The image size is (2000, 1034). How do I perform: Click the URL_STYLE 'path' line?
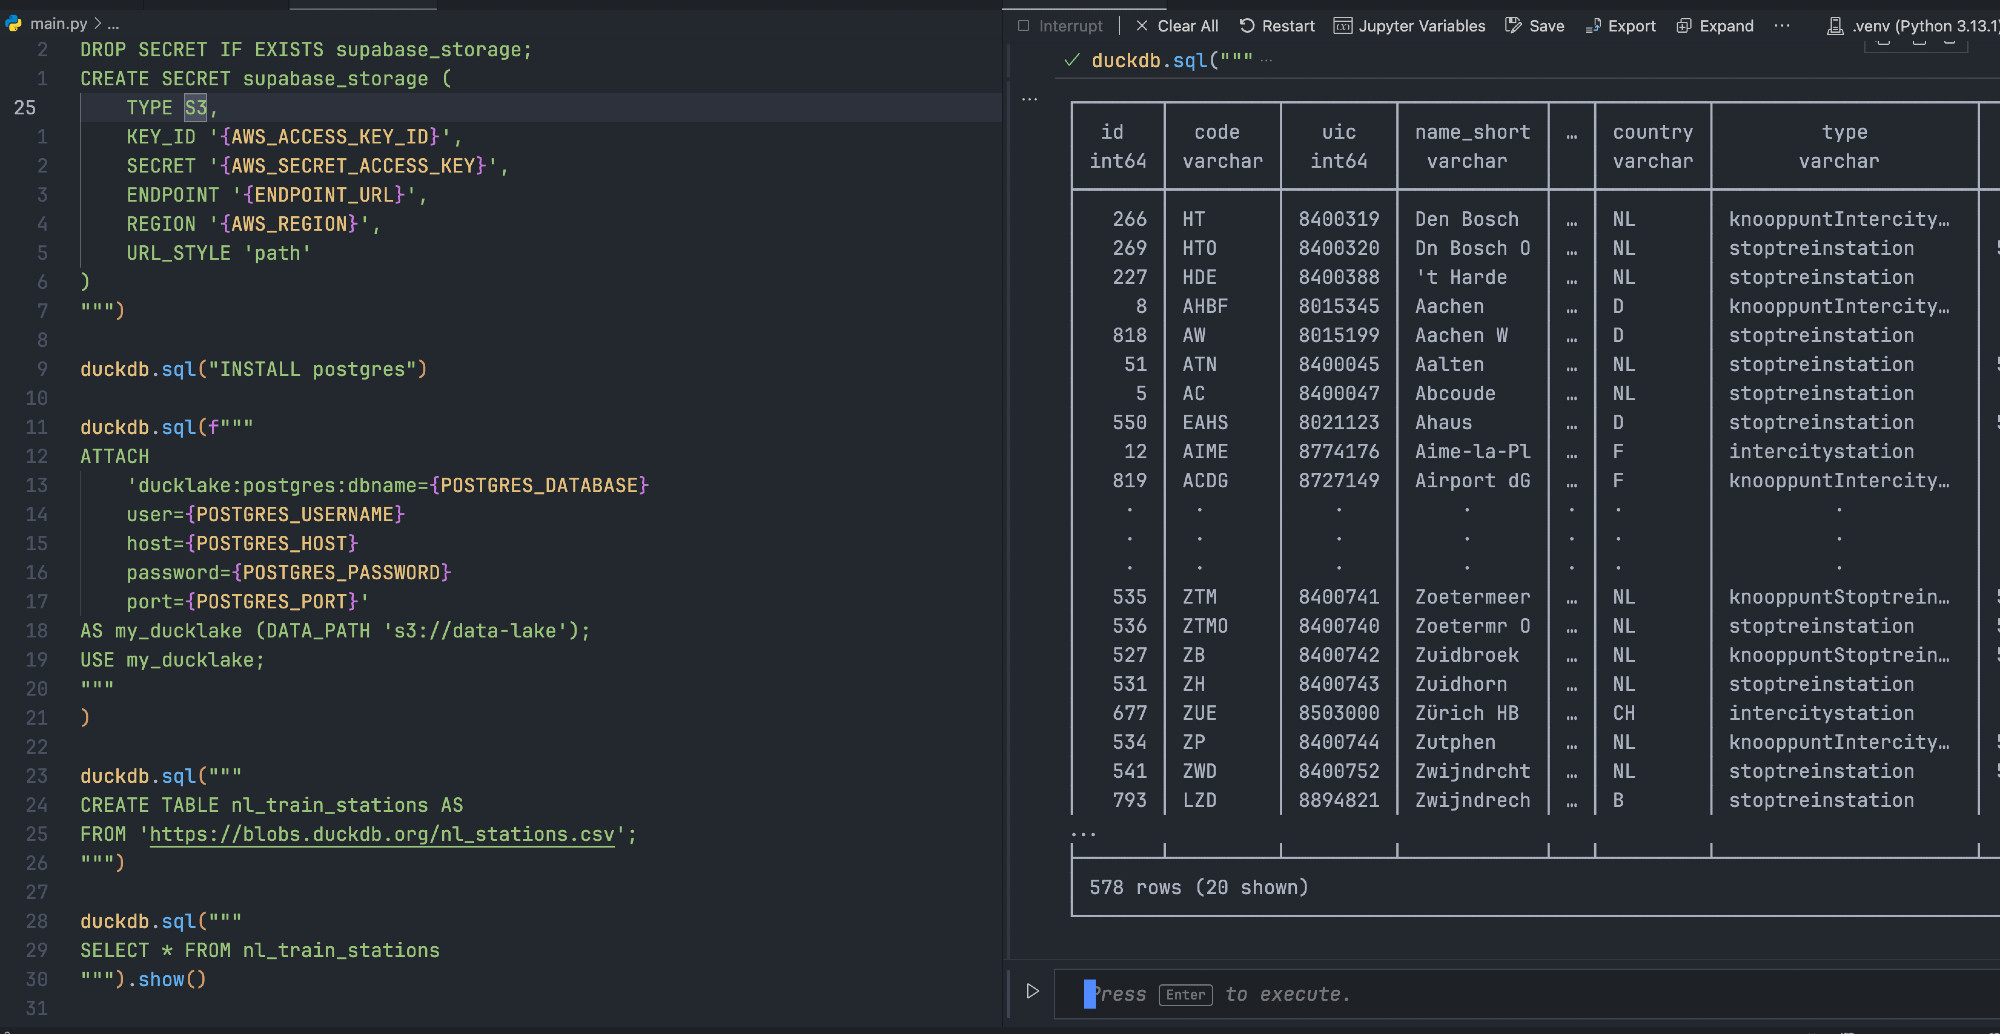click(219, 253)
